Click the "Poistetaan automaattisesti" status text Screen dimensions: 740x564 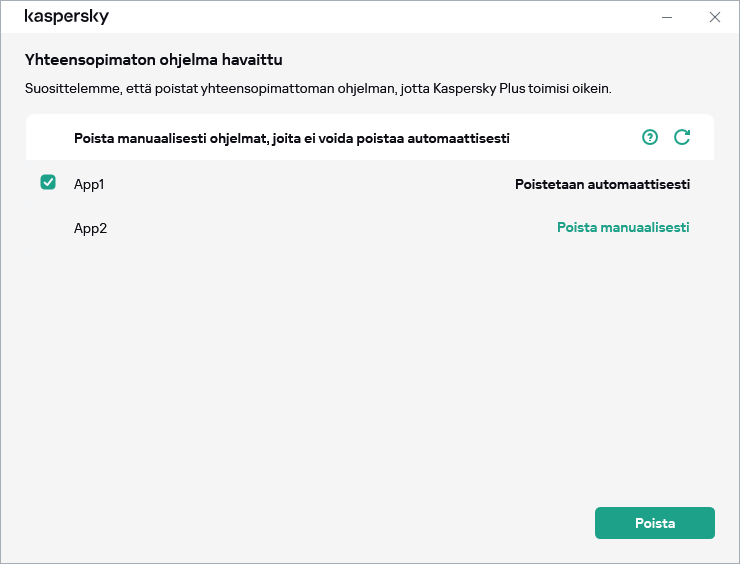tap(602, 184)
